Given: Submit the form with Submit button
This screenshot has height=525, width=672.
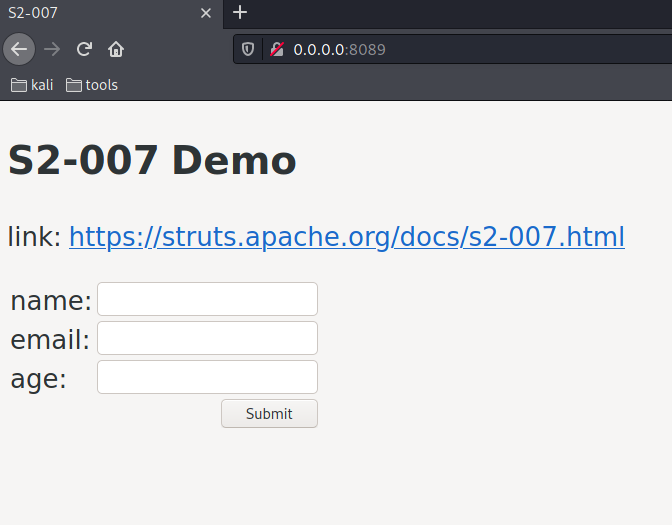Looking at the screenshot, I should click(269, 414).
